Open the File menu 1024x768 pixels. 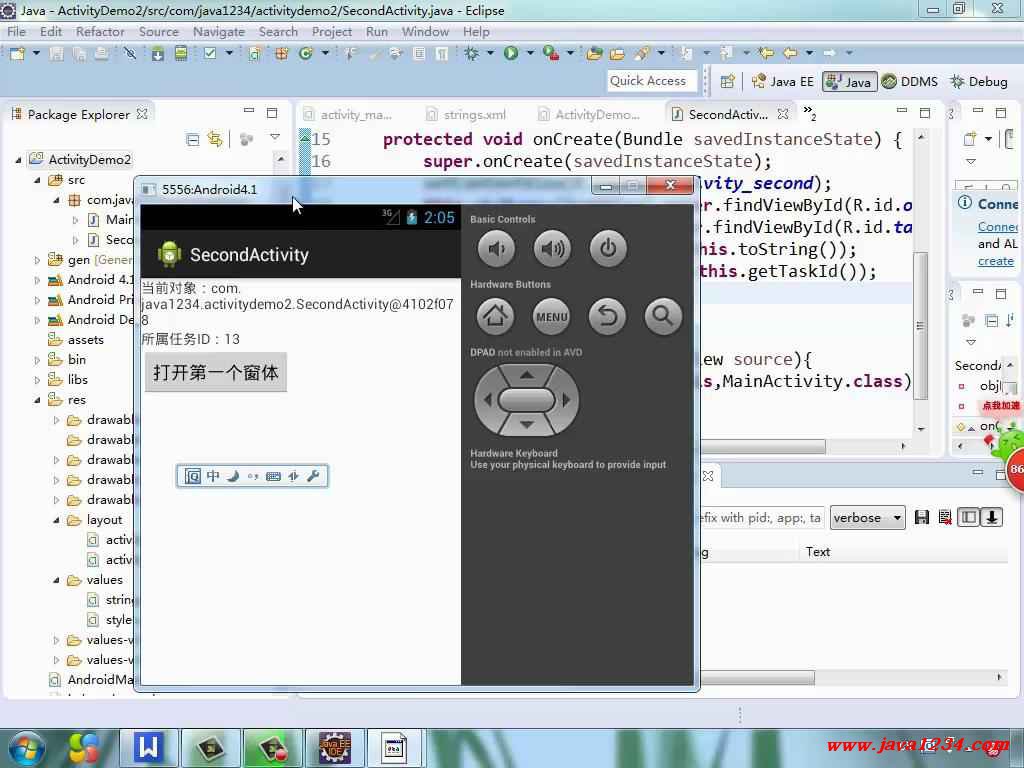coord(16,31)
